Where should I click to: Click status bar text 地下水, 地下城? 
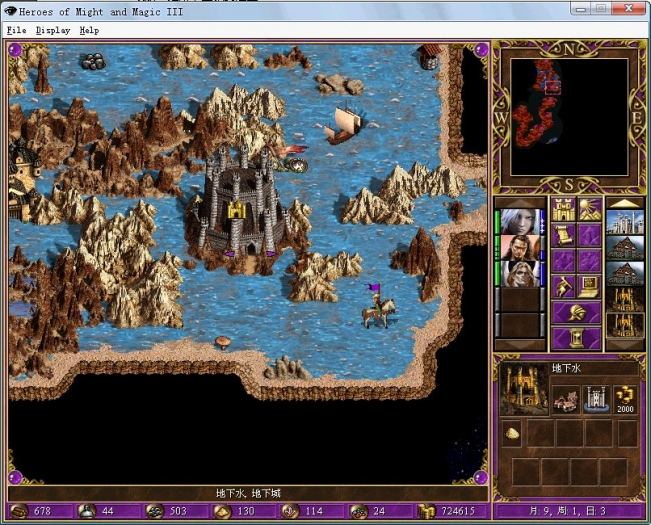248,493
